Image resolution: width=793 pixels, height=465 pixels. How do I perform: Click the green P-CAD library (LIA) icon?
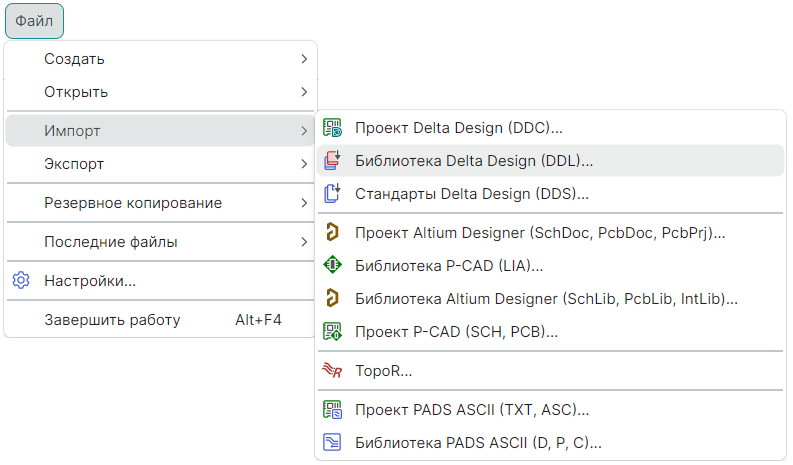pyautogui.click(x=333, y=265)
